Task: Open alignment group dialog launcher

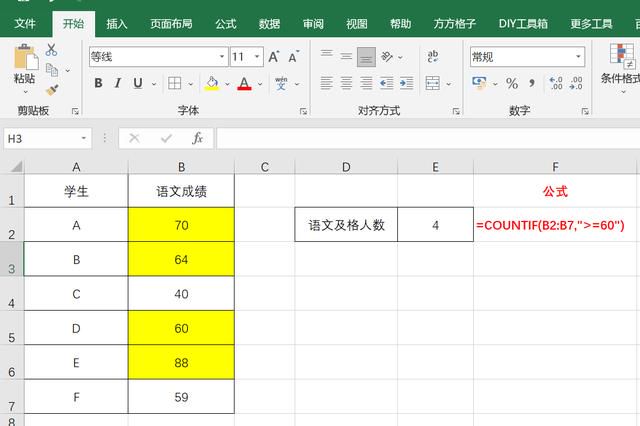Action: [x=456, y=111]
